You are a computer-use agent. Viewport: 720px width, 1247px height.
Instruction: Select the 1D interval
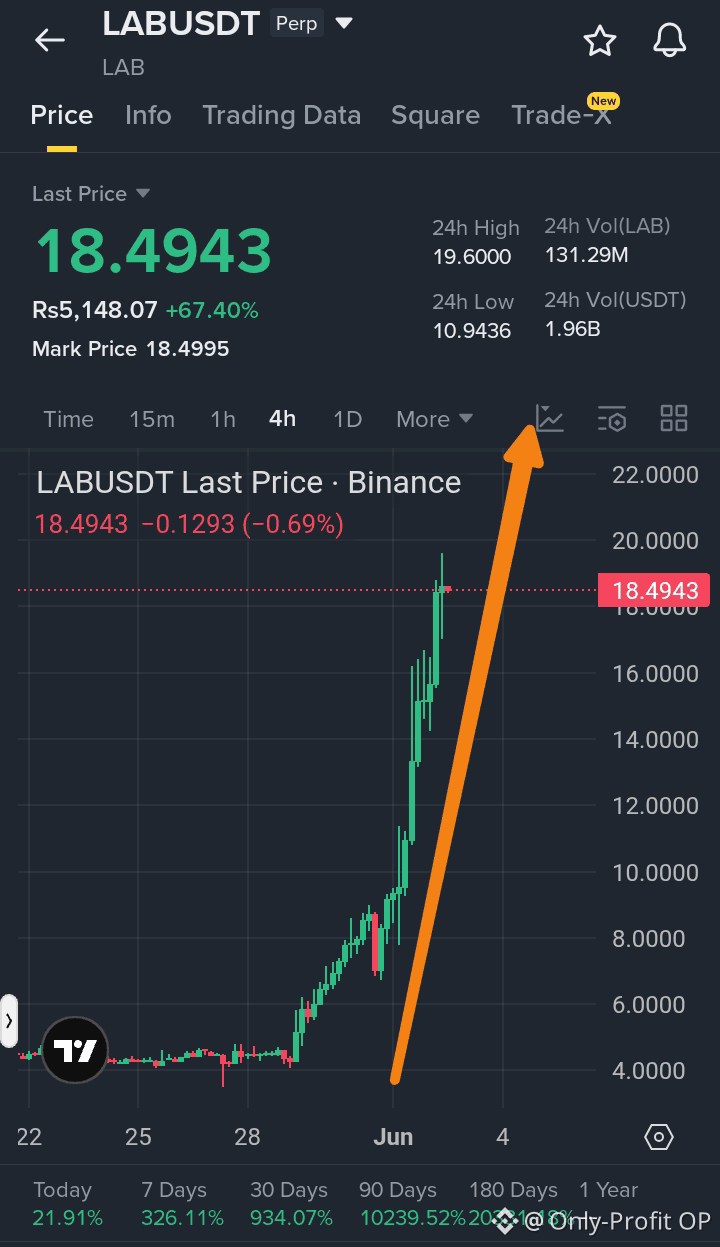[x=347, y=419]
